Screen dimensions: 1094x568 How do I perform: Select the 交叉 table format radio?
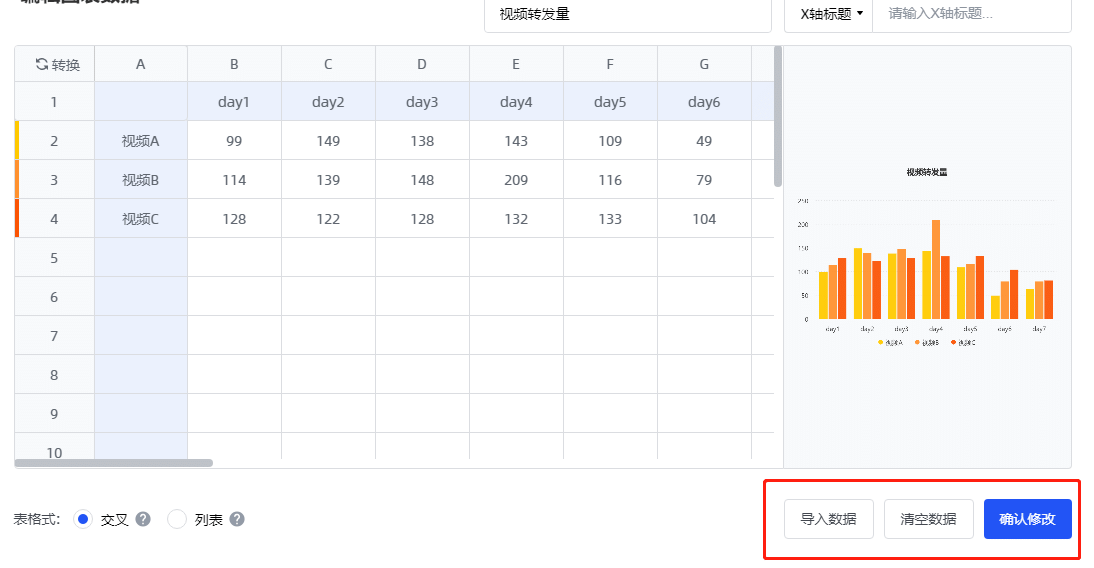83,519
